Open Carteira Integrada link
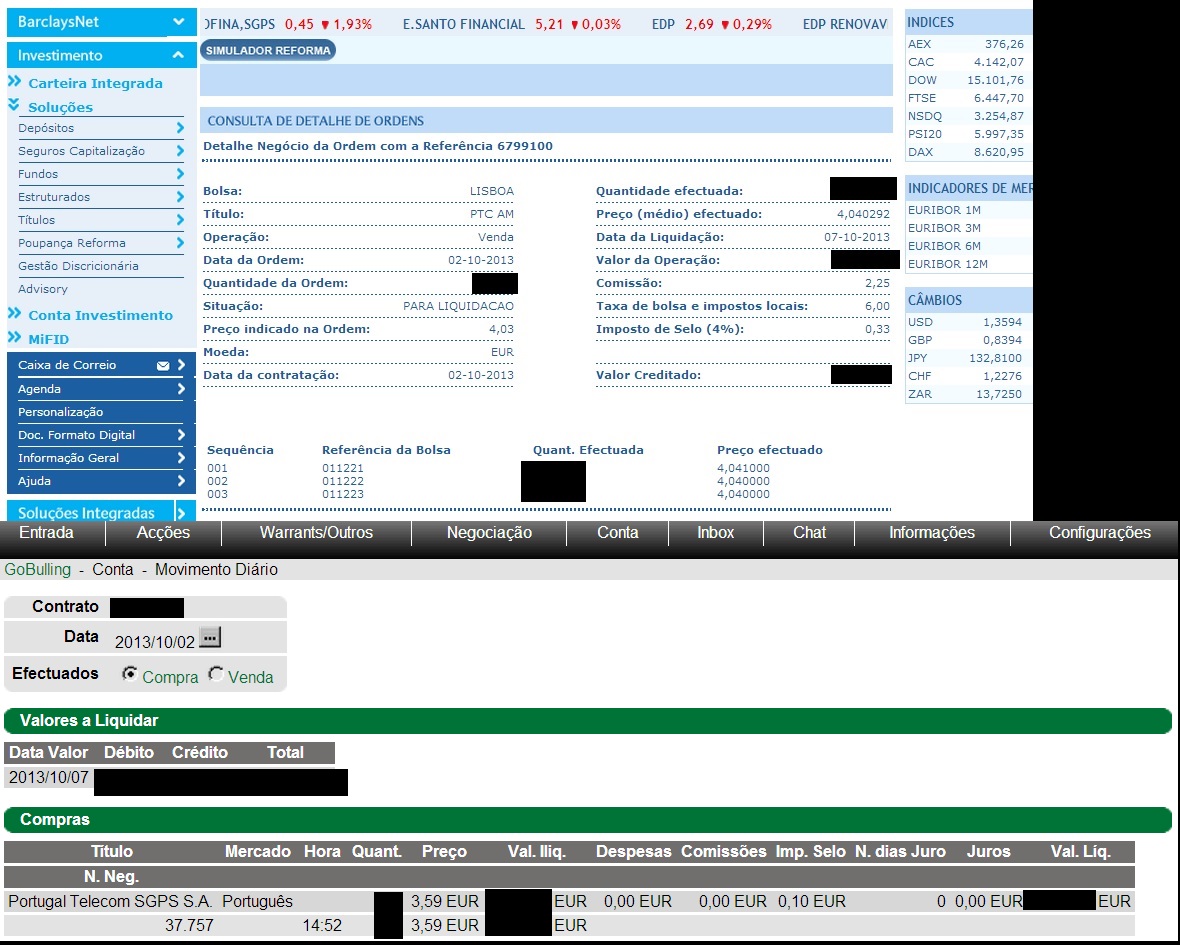This screenshot has height=945, width=1180. (x=96, y=83)
